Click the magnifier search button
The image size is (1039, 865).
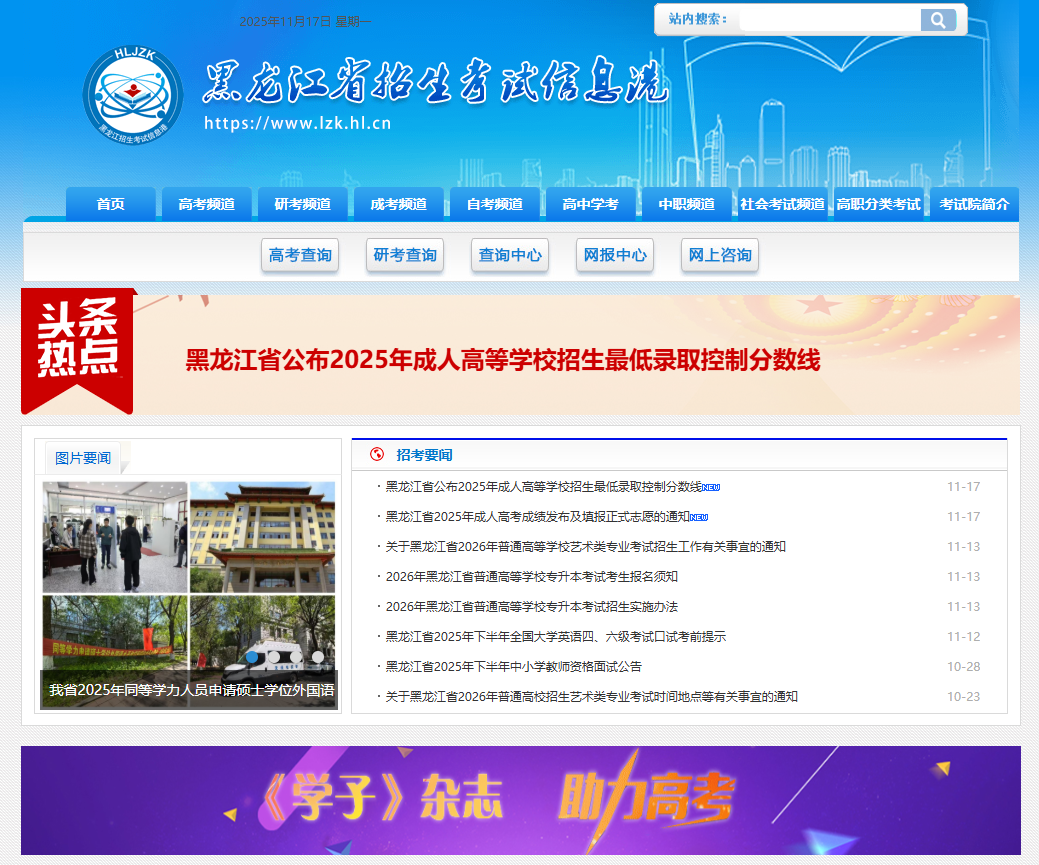tap(938, 20)
